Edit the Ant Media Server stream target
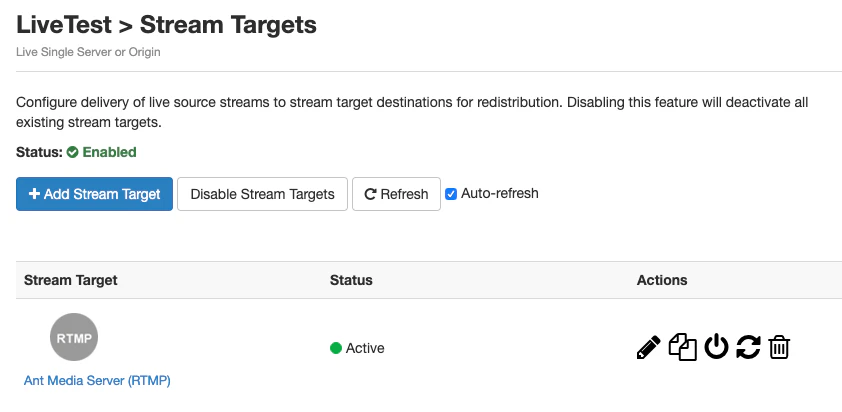This screenshot has height=412, width=842. coord(648,348)
